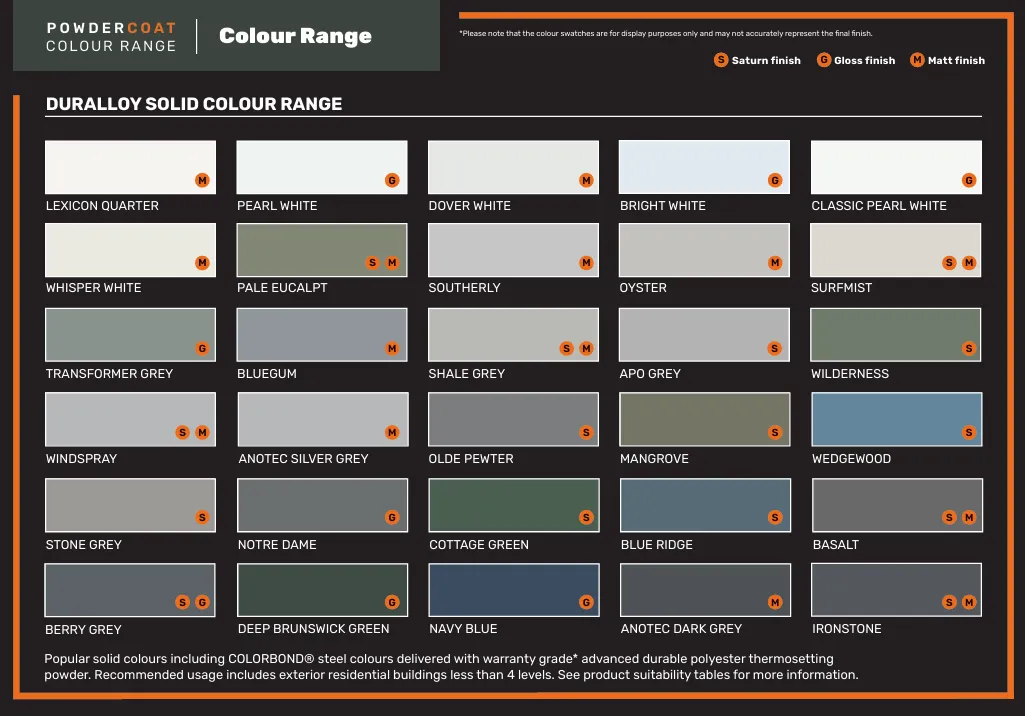Click the Gloss badge on Deep Brunswick Green

click(x=394, y=602)
